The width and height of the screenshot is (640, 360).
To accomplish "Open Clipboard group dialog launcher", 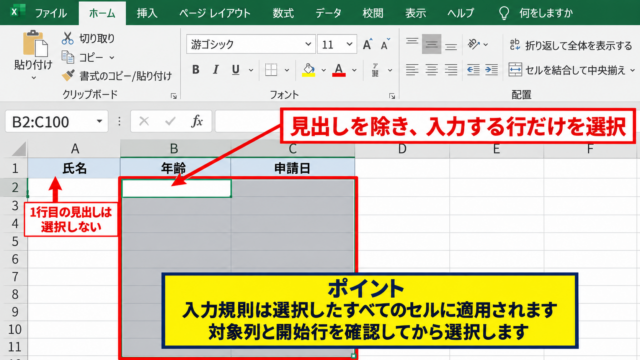I will (173, 96).
